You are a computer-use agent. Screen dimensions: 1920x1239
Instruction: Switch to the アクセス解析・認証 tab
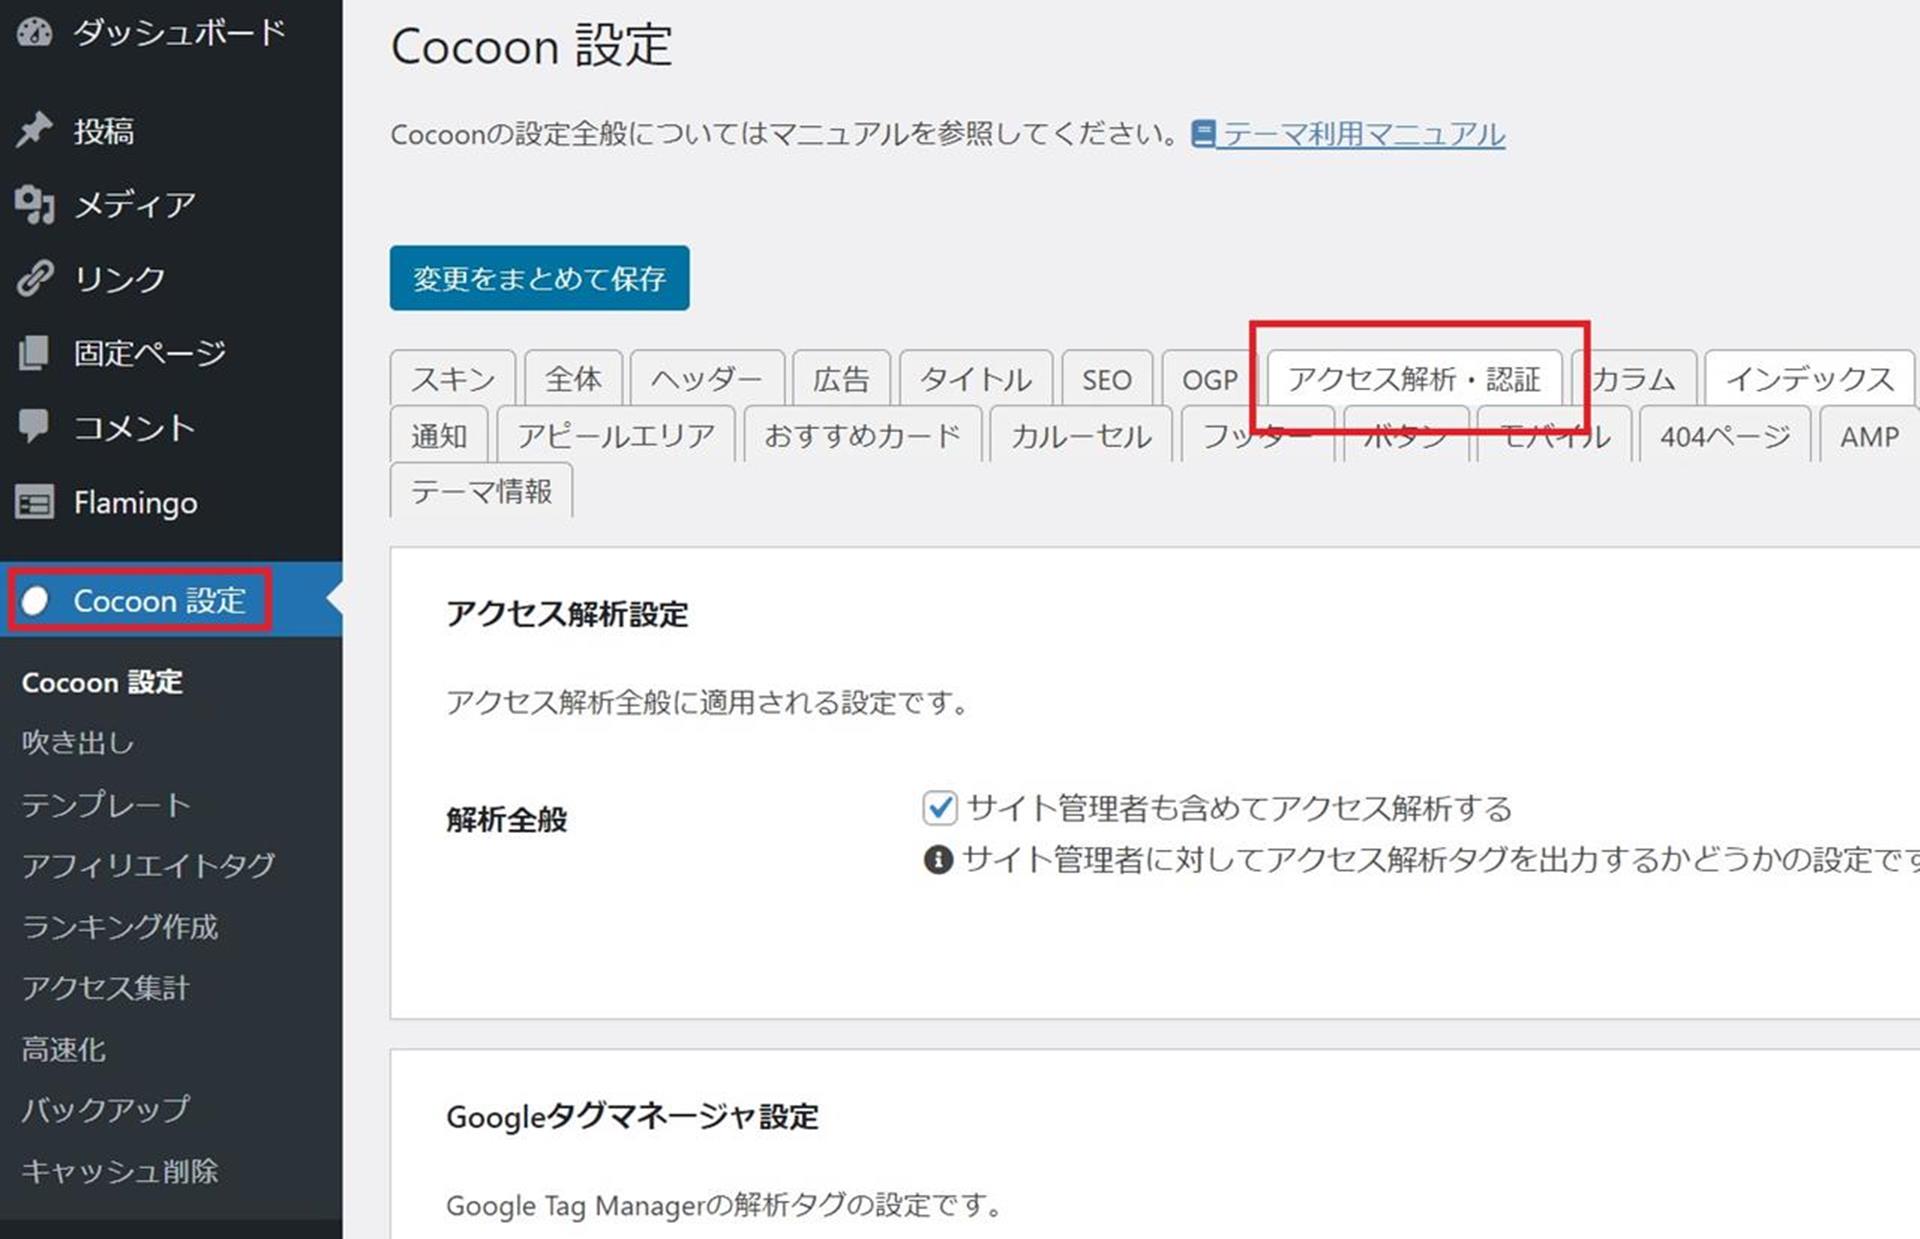click(x=1413, y=379)
